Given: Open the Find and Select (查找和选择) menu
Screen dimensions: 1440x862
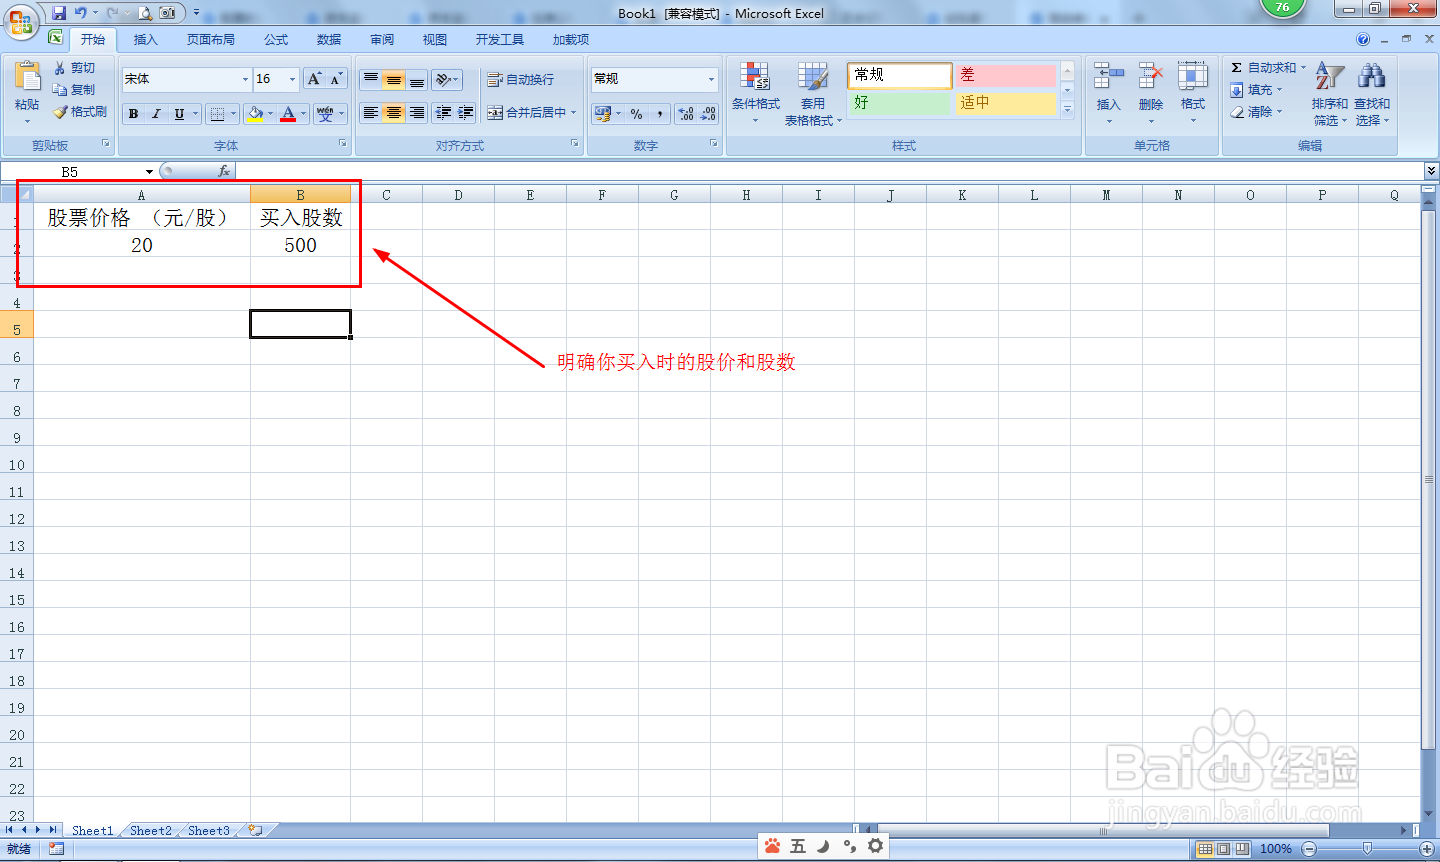Looking at the screenshot, I should click(x=1372, y=94).
